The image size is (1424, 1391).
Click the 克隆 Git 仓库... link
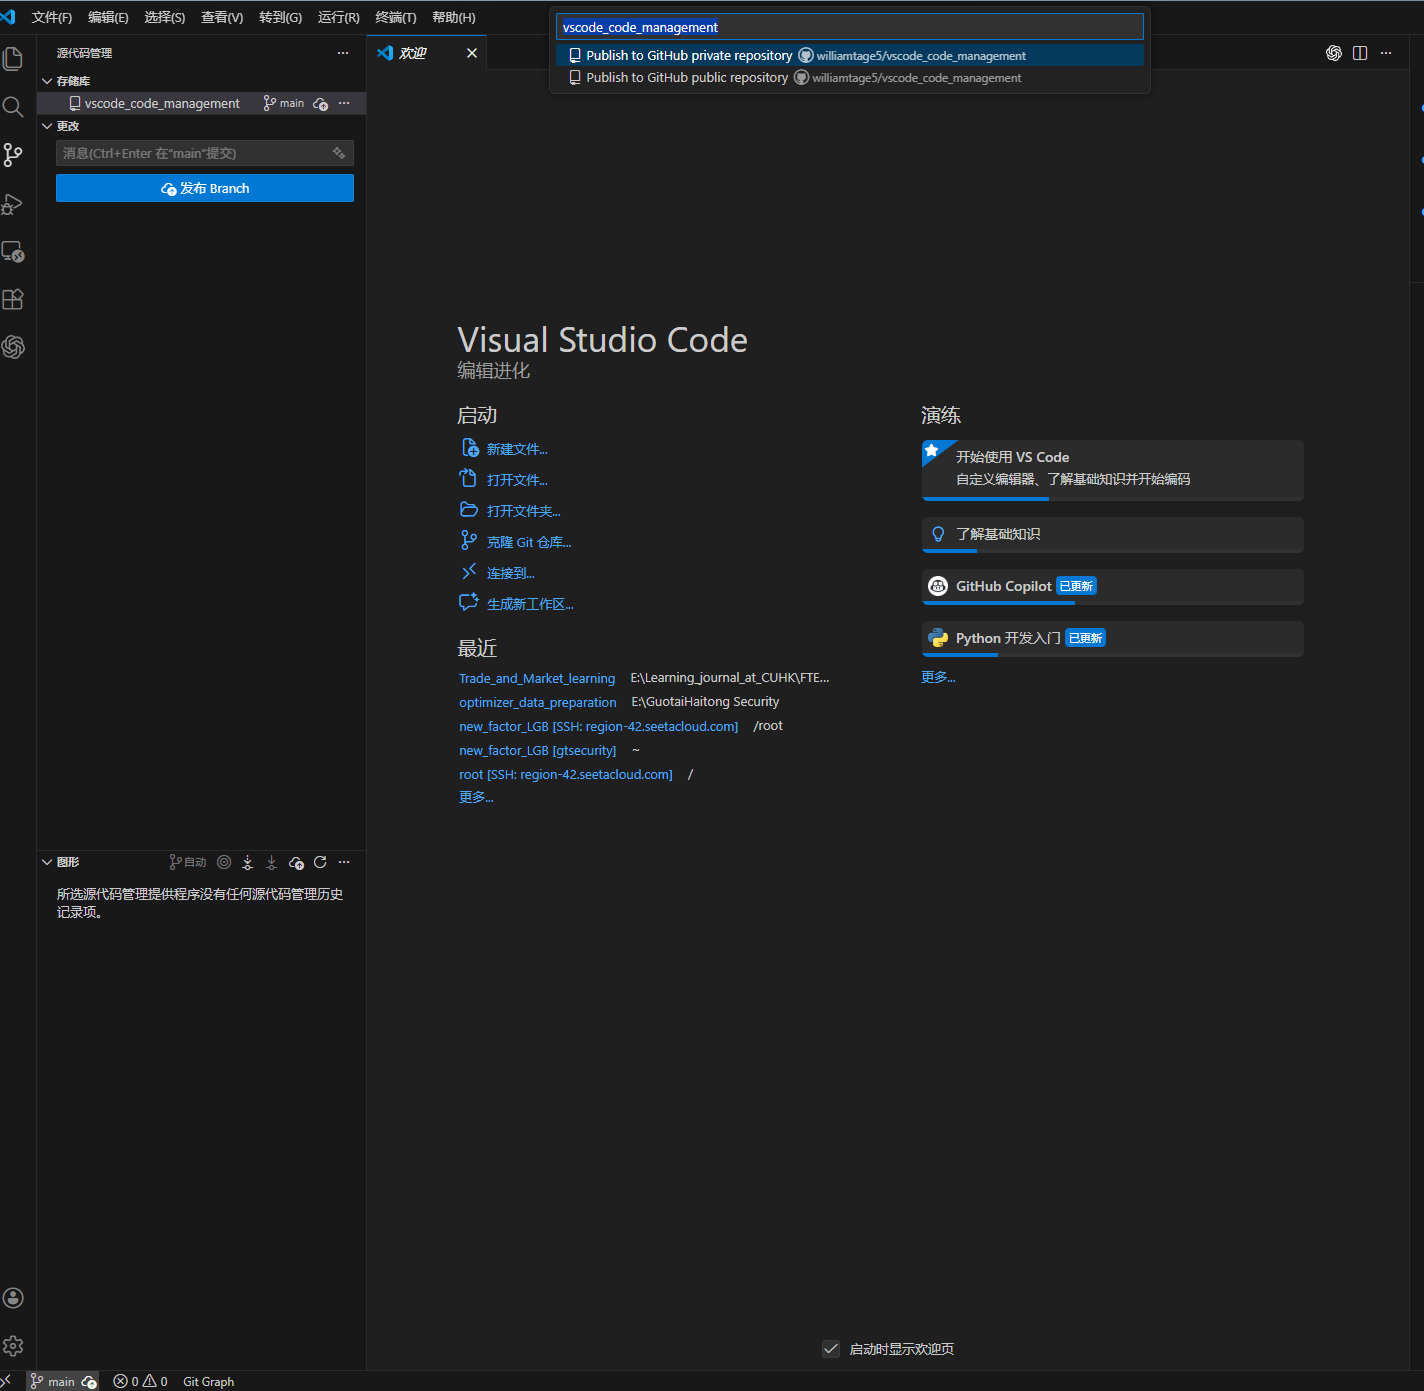(x=529, y=542)
